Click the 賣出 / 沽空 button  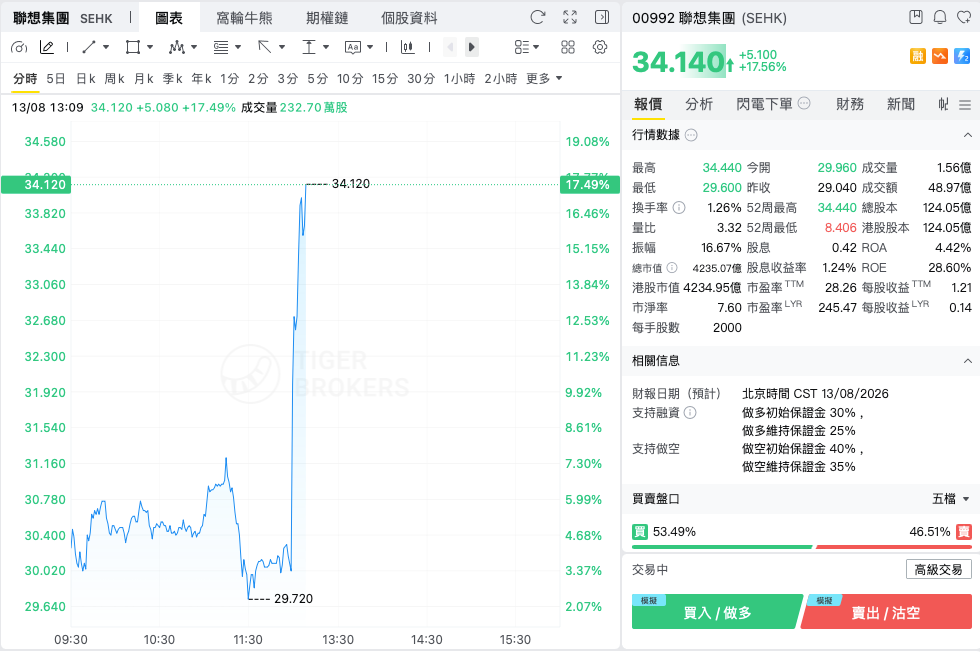886,612
